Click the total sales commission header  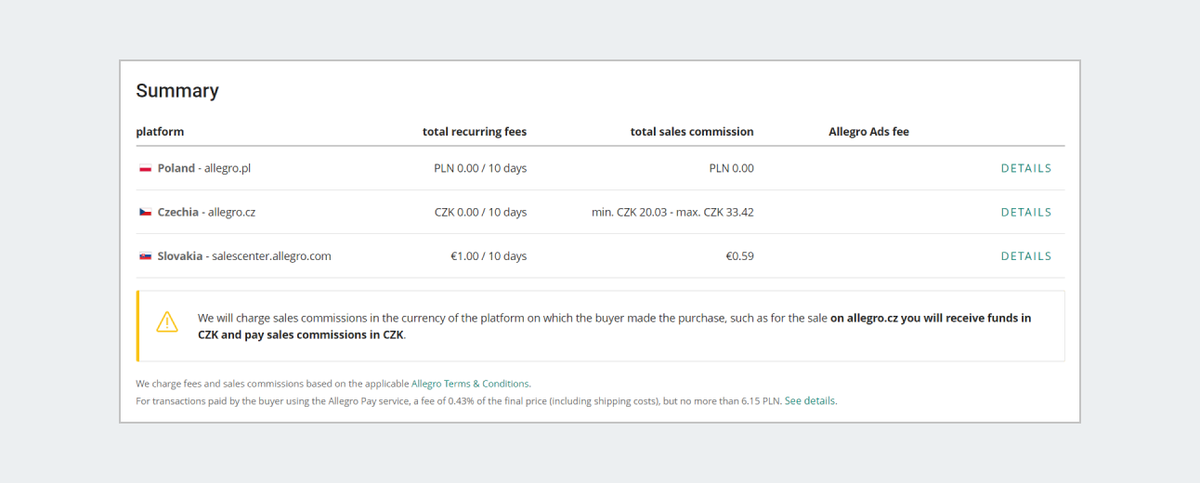pyautogui.click(x=692, y=132)
